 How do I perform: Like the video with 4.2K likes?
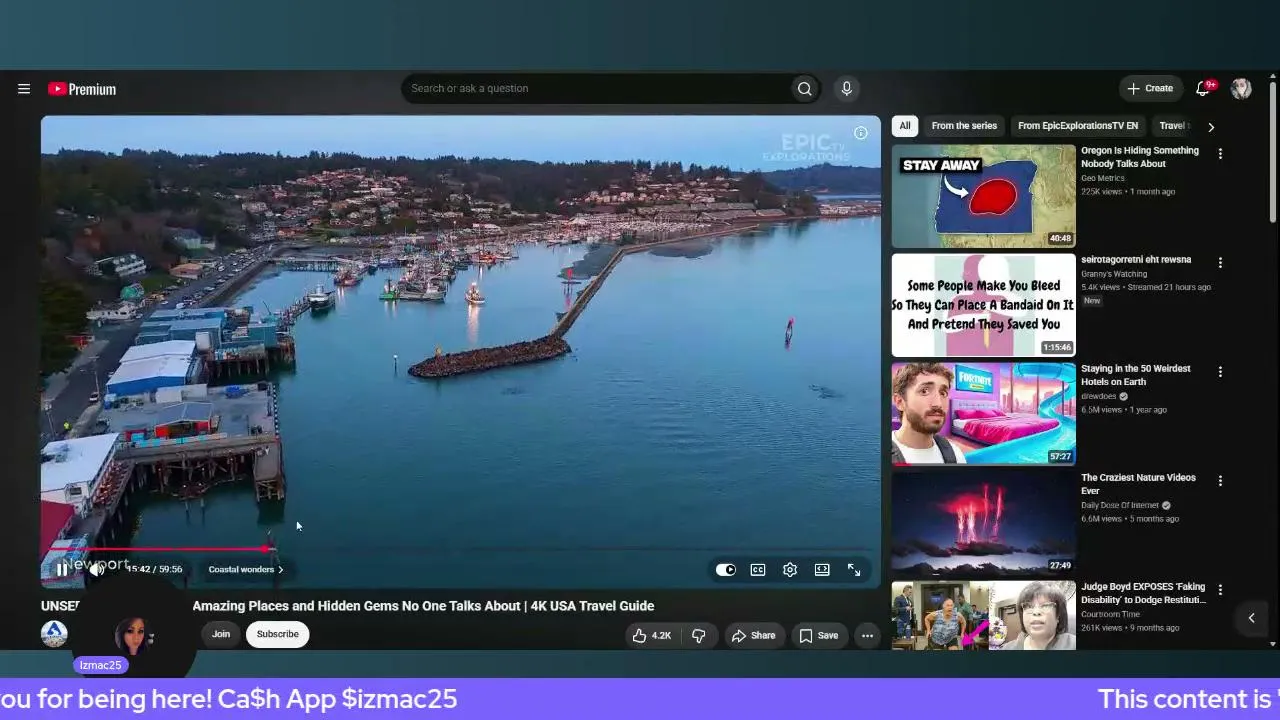(x=651, y=635)
